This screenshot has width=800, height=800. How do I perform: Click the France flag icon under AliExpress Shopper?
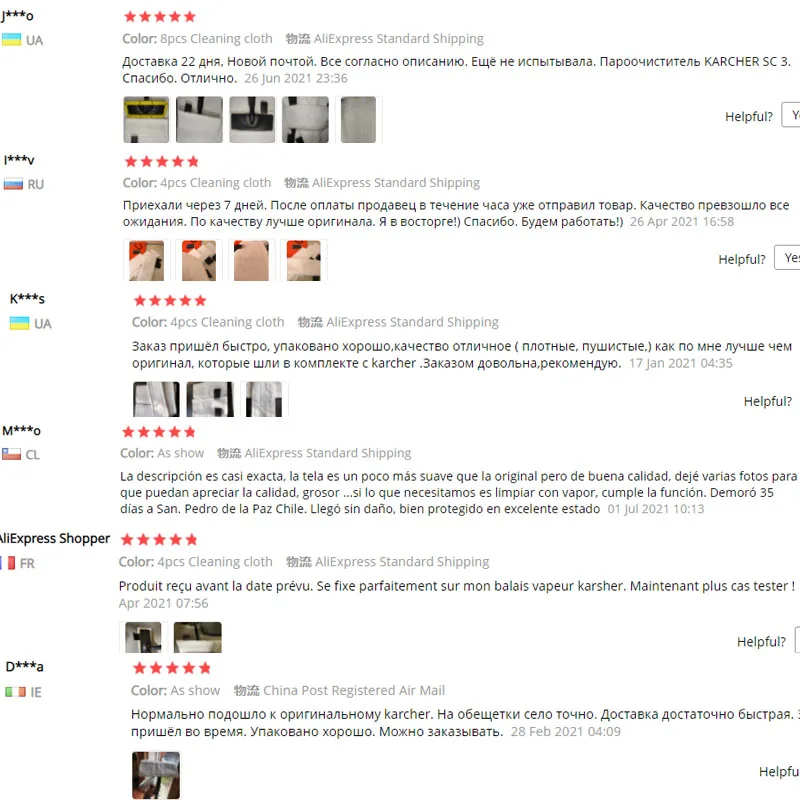click(x=7, y=563)
